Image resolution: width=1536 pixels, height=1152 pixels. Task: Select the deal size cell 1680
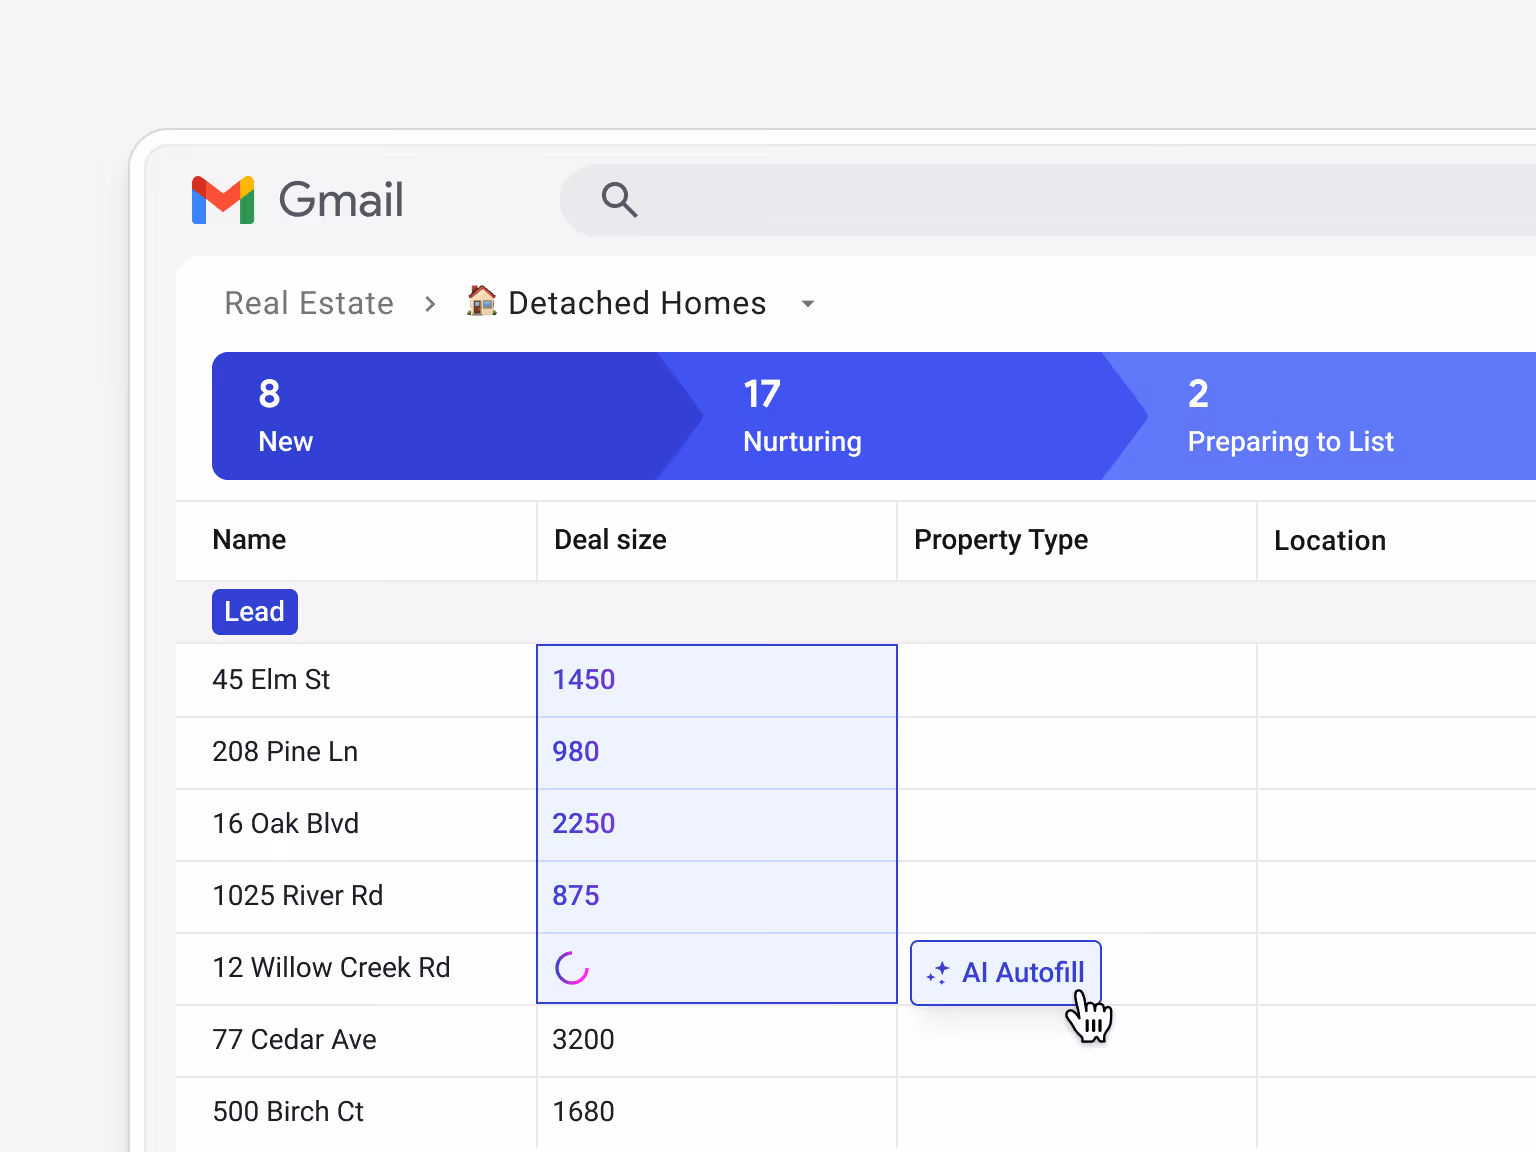[x=717, y=1112]
